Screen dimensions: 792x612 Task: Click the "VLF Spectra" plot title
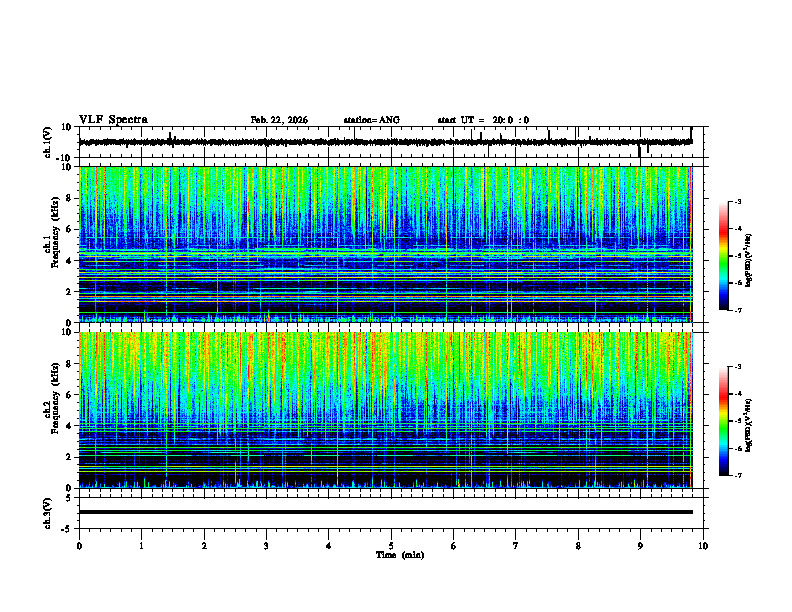click(113, 119)
